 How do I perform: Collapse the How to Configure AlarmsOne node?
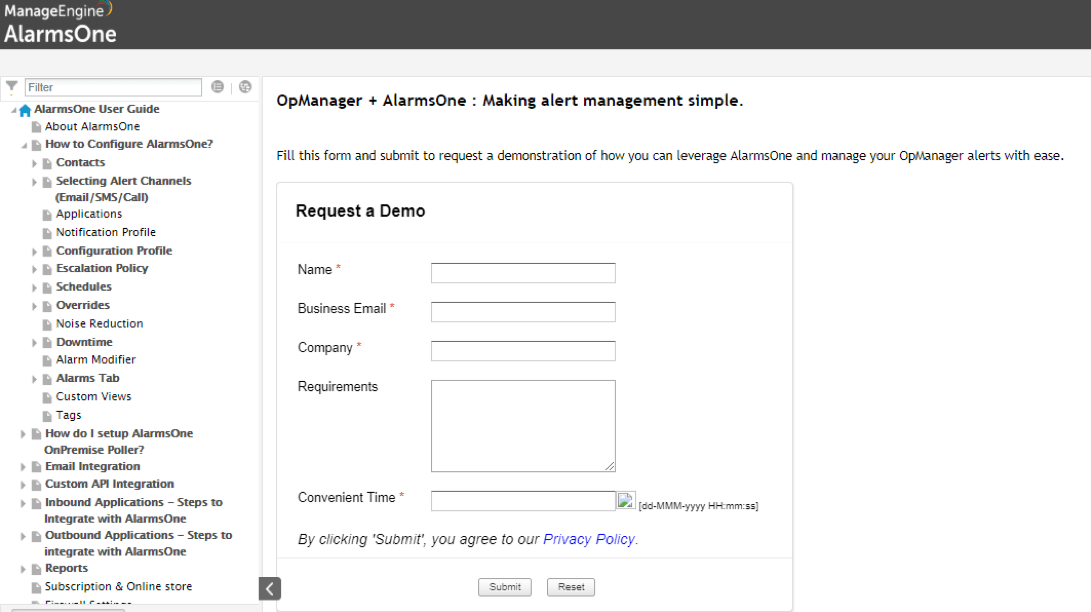click(24, 145)
